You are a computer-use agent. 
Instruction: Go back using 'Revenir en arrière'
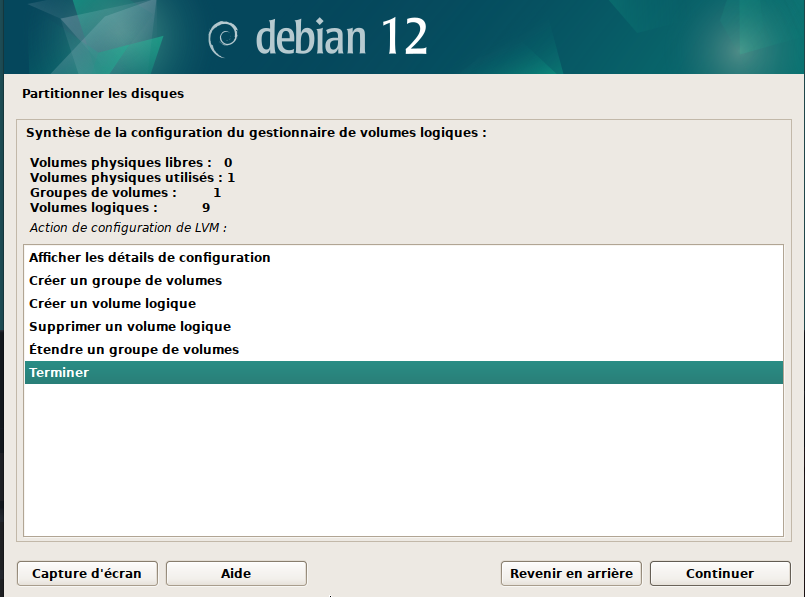[571, 573]
